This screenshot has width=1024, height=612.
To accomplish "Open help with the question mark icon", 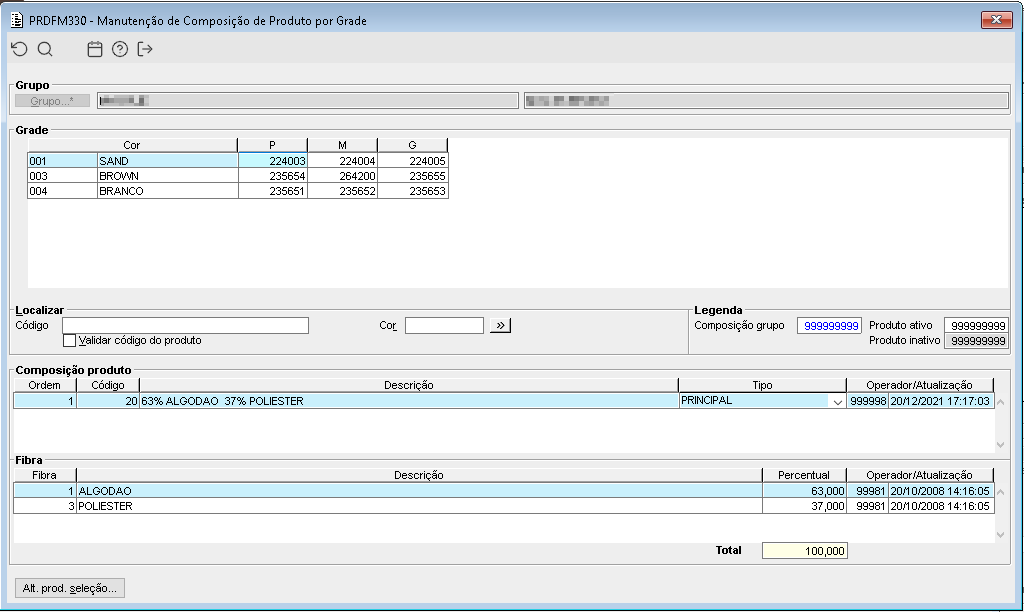I will click(120, 49).
